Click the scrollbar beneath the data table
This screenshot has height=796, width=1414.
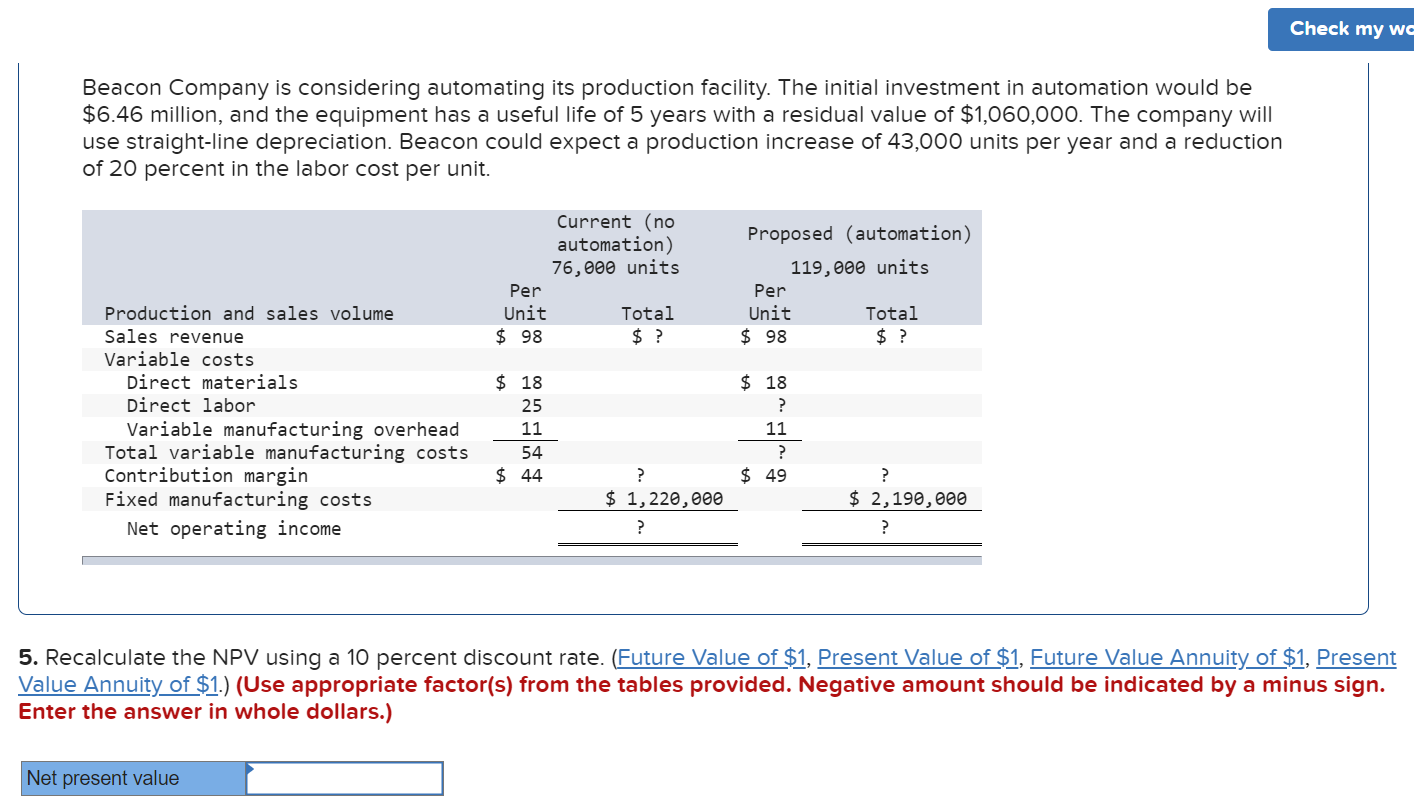pyautogui.click(x=531, y=560)
